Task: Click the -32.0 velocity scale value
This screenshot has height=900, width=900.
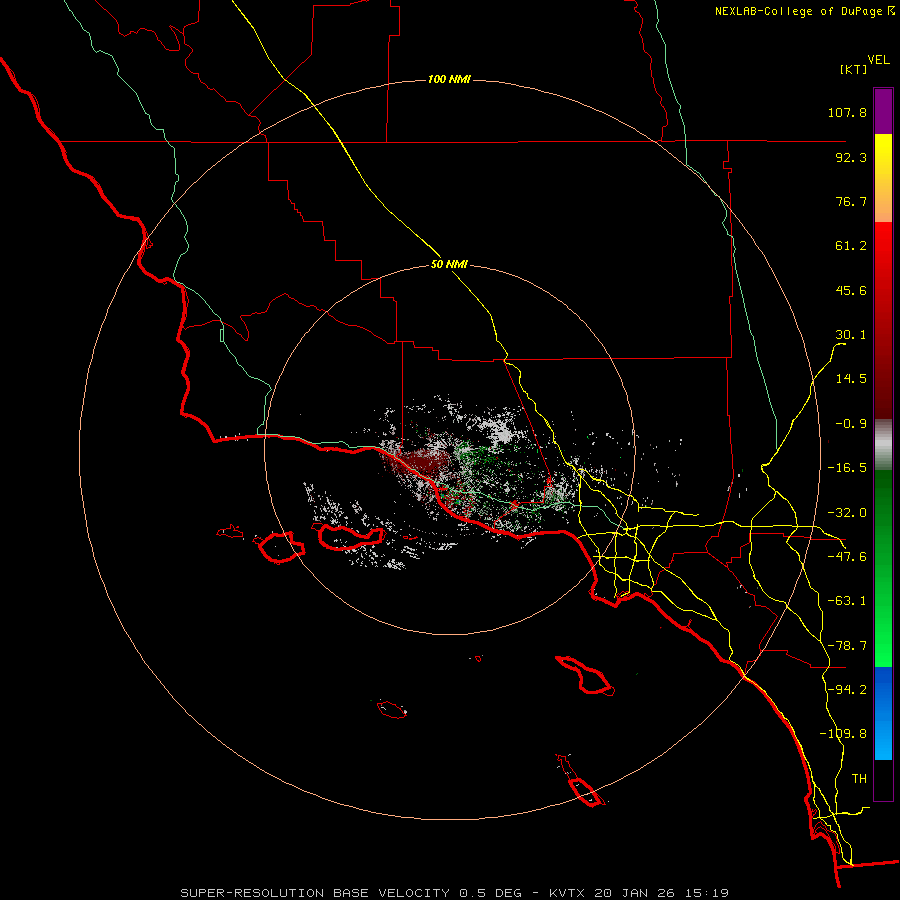Action: coord(847,513)
